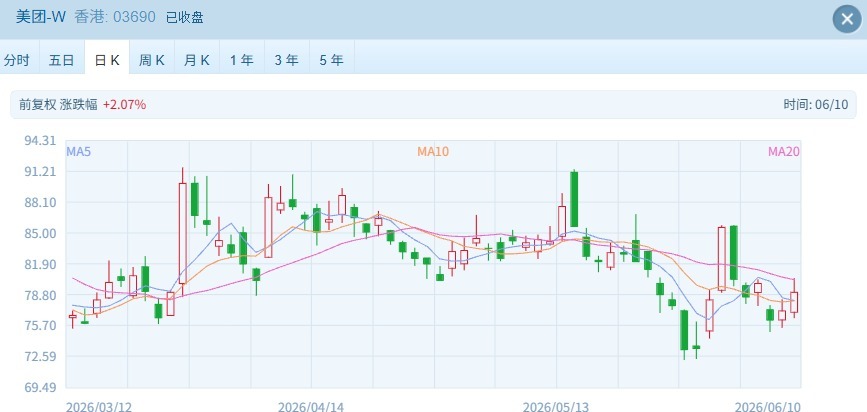The width and height of the screenshot is (867, 412).
Task: Click the tallest green candle near 91.21
Action: point(574,199)
